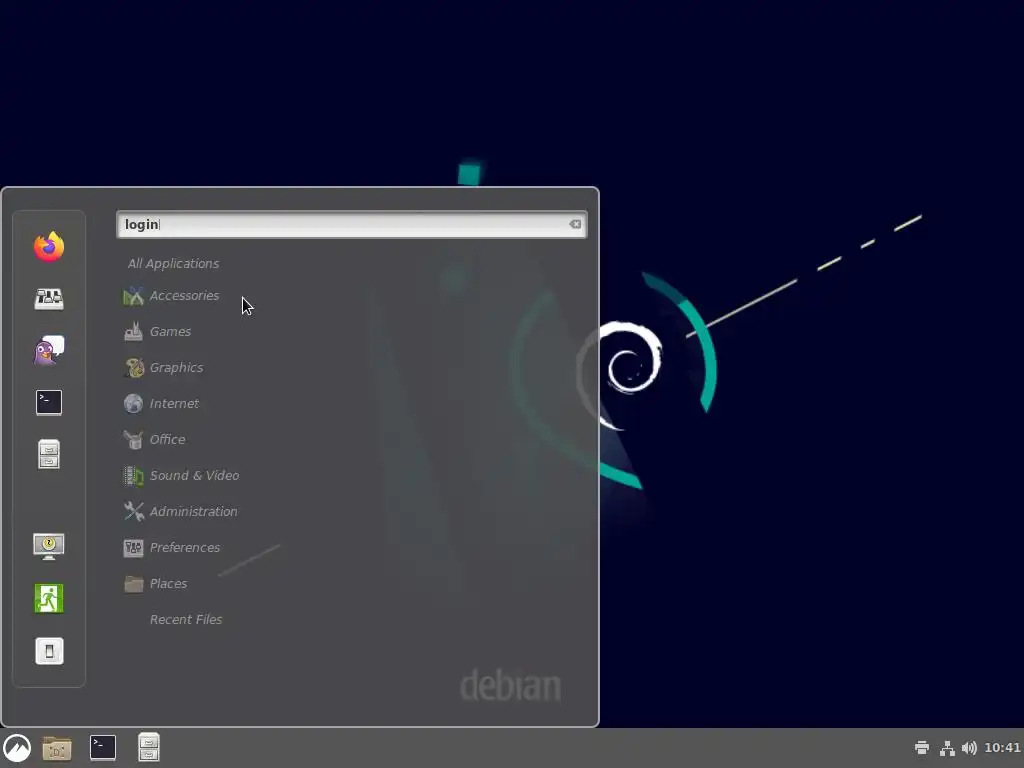Click the Accessories category icon

[133, 296]
